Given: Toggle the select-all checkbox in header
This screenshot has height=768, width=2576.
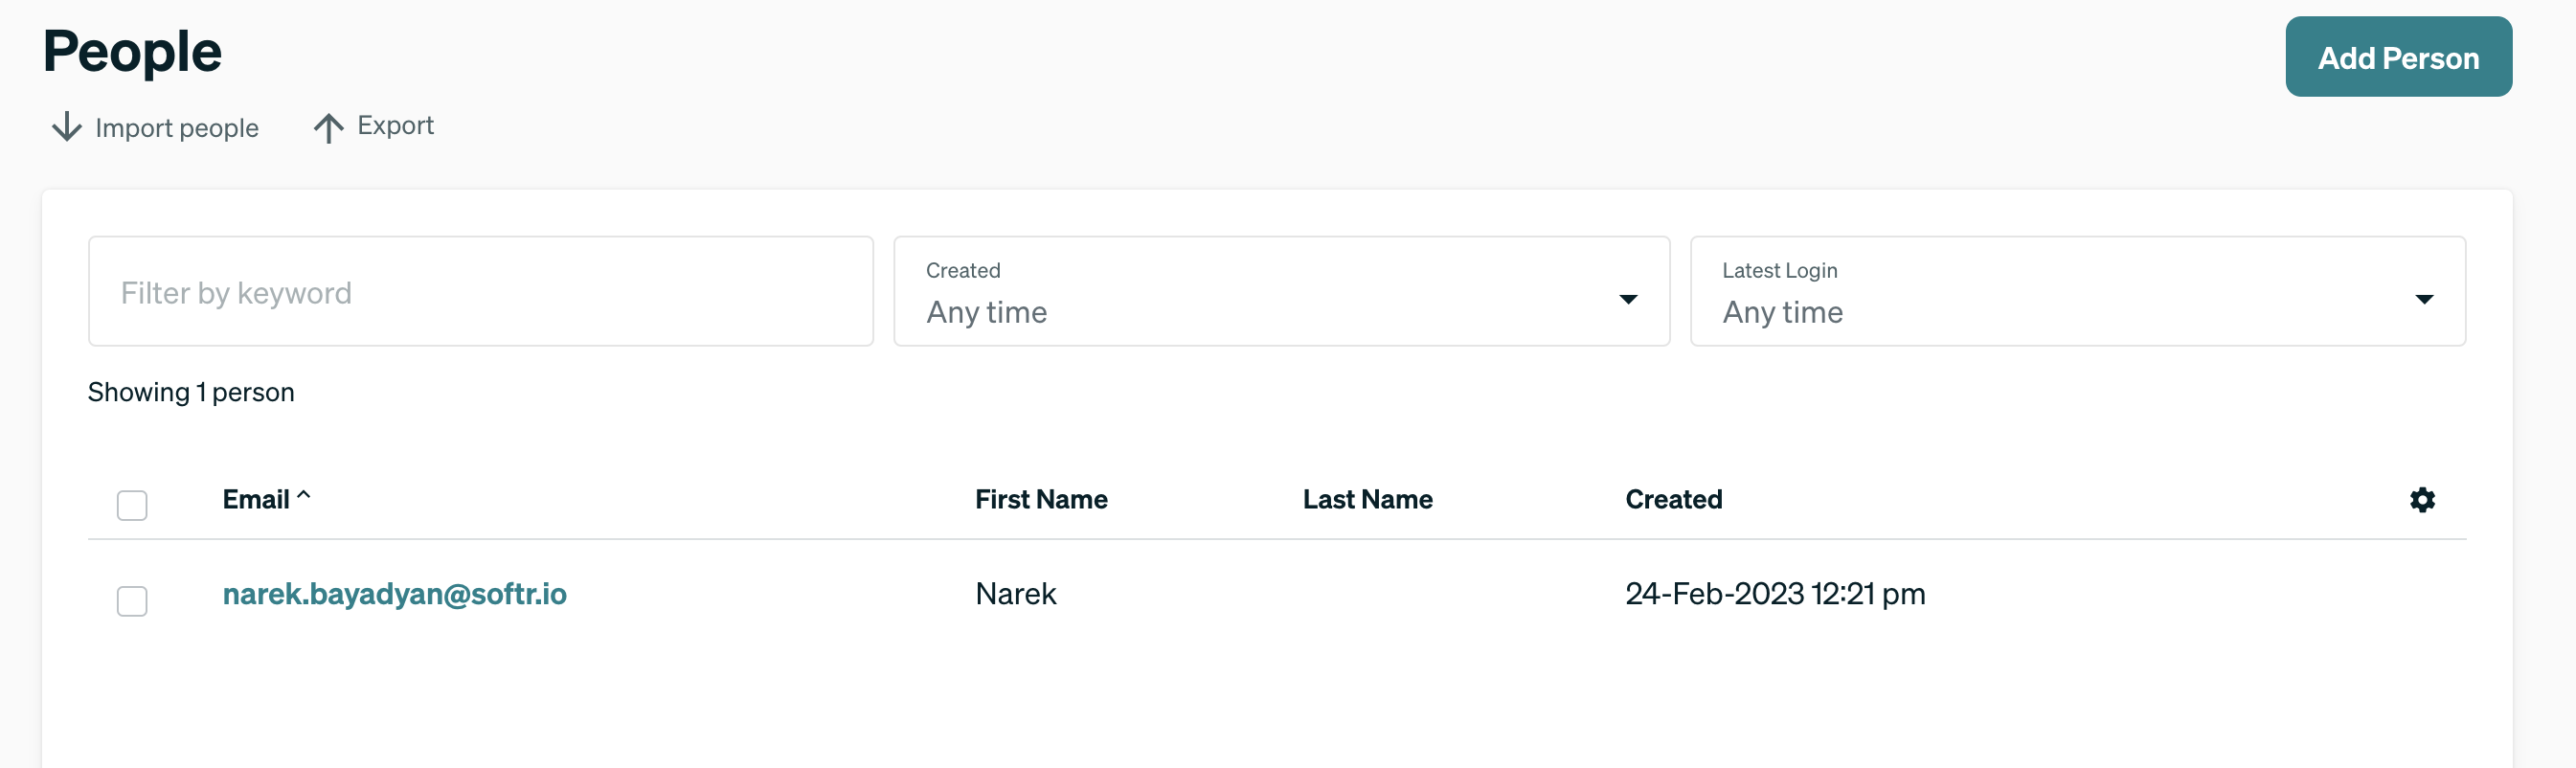Looking at the screenshot, I should (132, 505).
